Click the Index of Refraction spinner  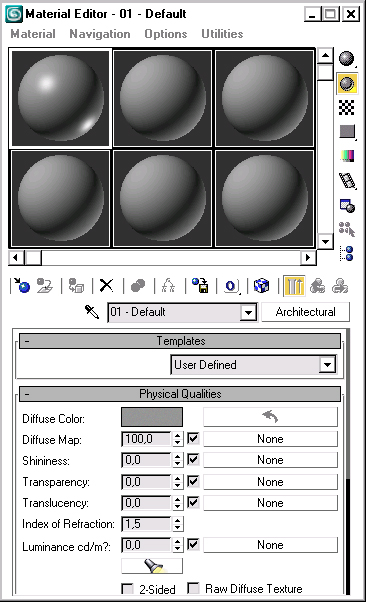pos(177,524)
